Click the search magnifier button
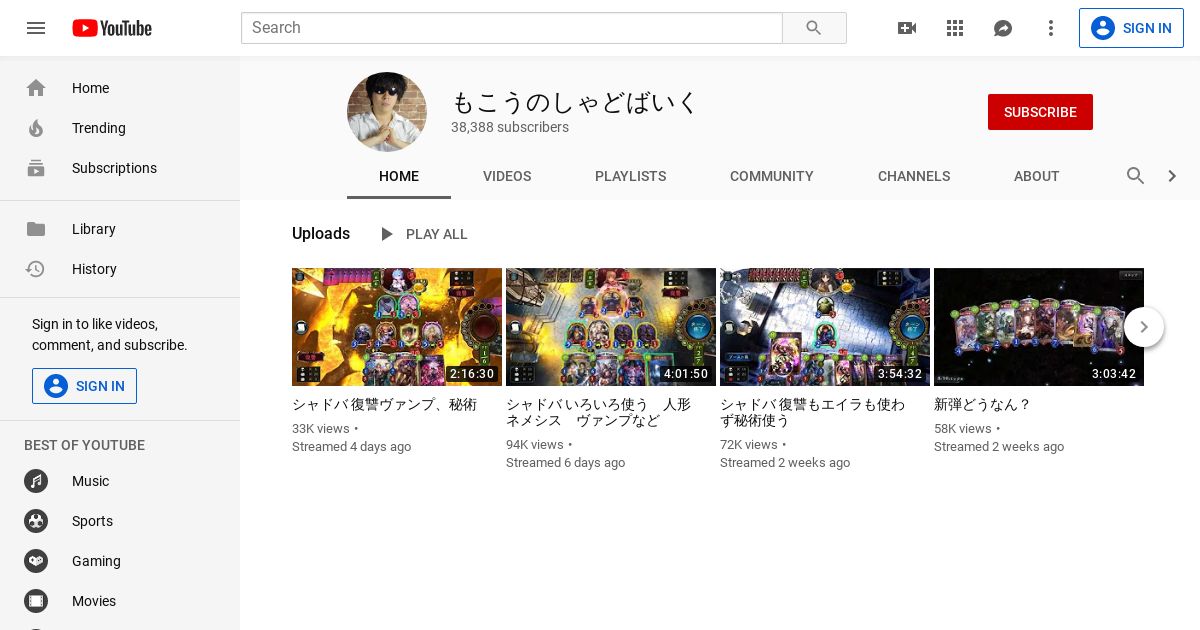 (814, 28)
